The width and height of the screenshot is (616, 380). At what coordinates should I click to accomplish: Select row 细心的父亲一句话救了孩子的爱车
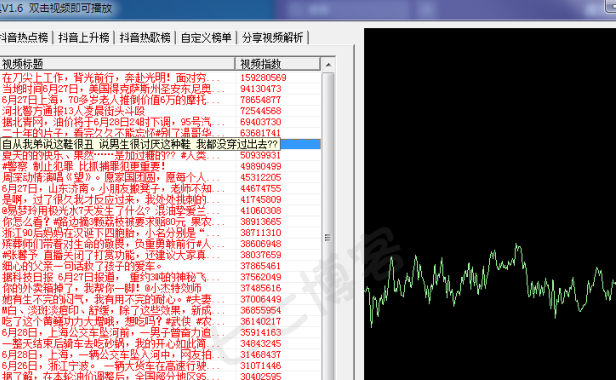pyautogui.click(x=160, y=266)
